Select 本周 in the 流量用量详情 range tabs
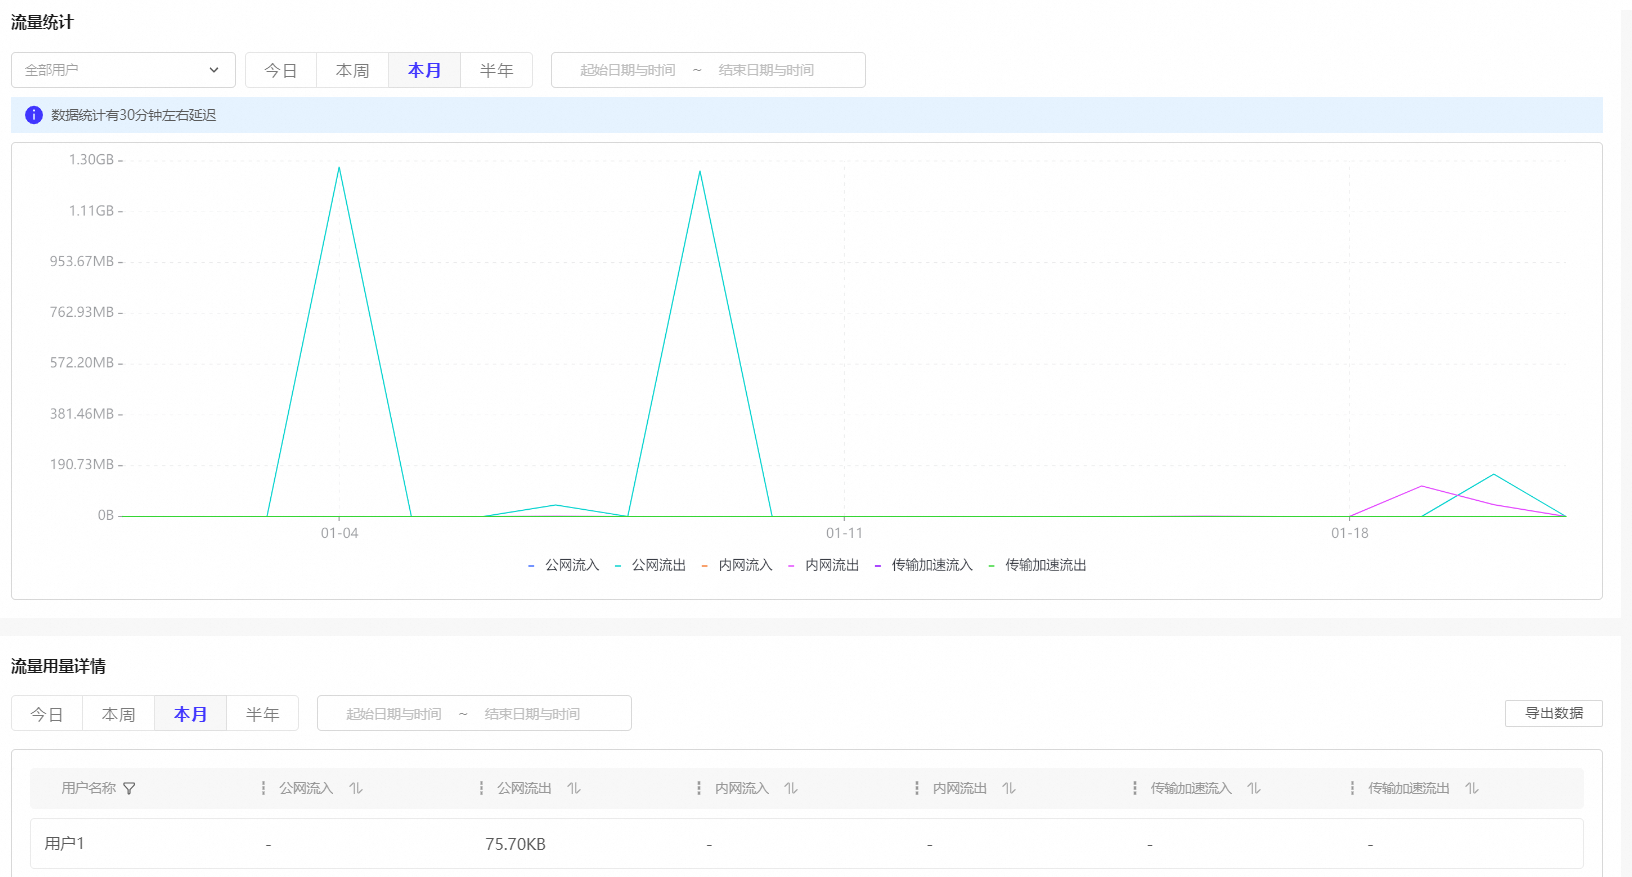 click(119, 714)
